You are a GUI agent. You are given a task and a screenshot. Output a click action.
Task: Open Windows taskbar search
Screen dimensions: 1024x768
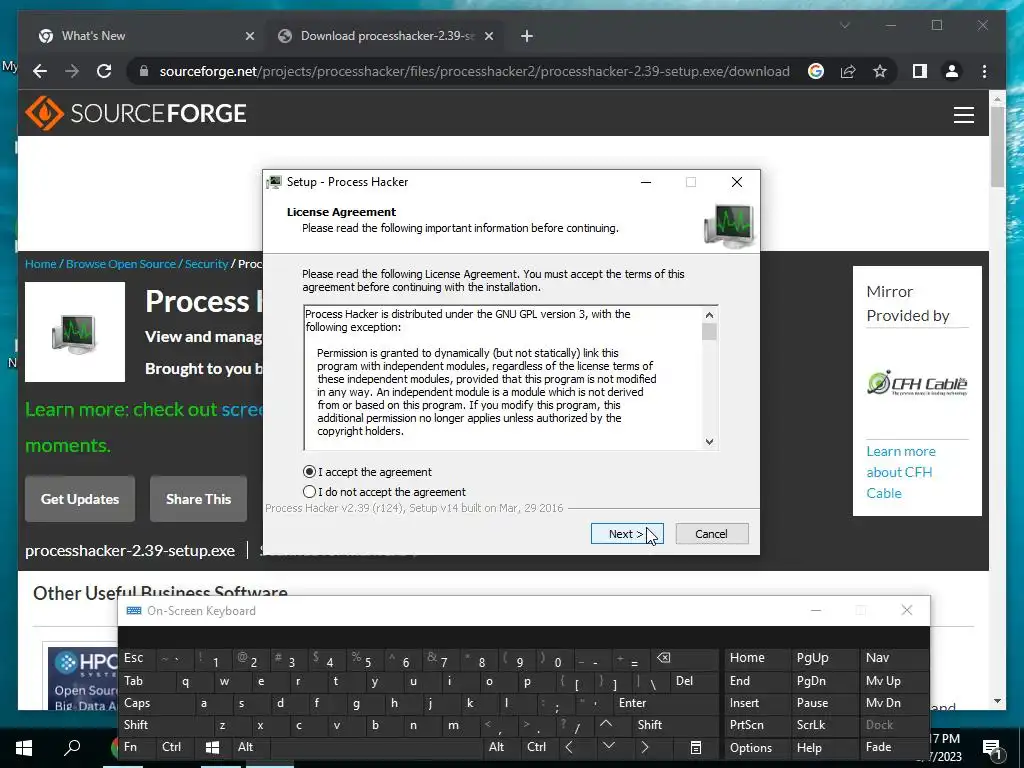click(x=72, y=748)
